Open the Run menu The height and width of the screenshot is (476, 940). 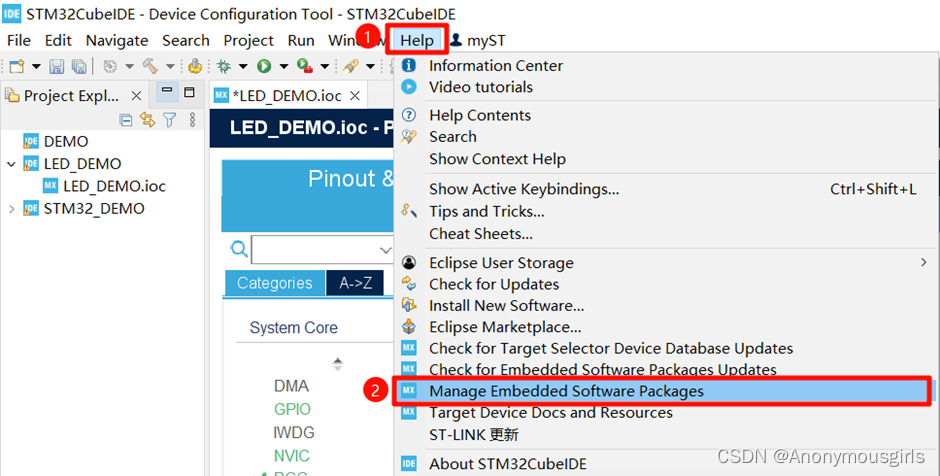pyautogui.click(x=301, y=40)
